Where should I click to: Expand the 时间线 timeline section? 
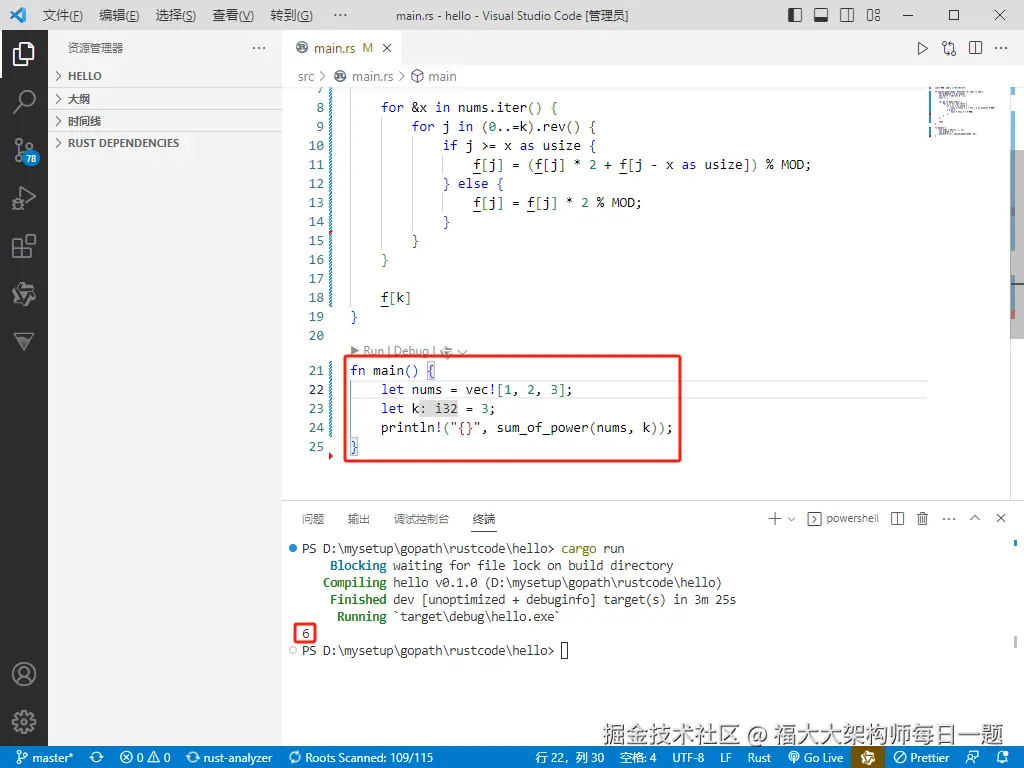(x=165, y=121)
